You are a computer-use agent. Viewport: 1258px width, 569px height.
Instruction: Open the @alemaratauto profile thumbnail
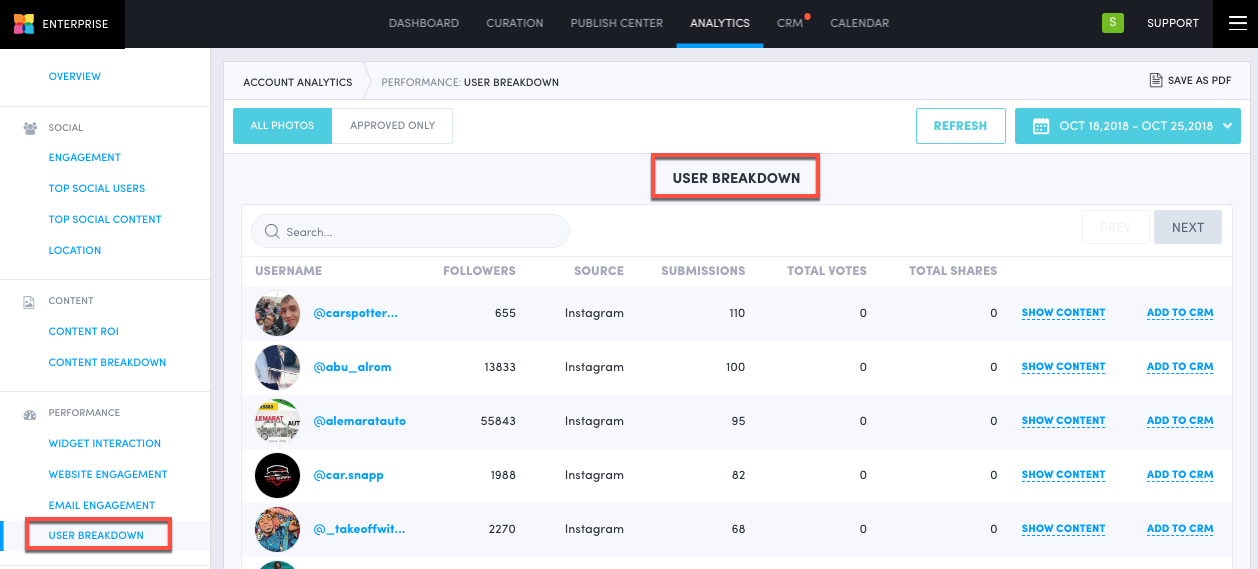point(277,421)
